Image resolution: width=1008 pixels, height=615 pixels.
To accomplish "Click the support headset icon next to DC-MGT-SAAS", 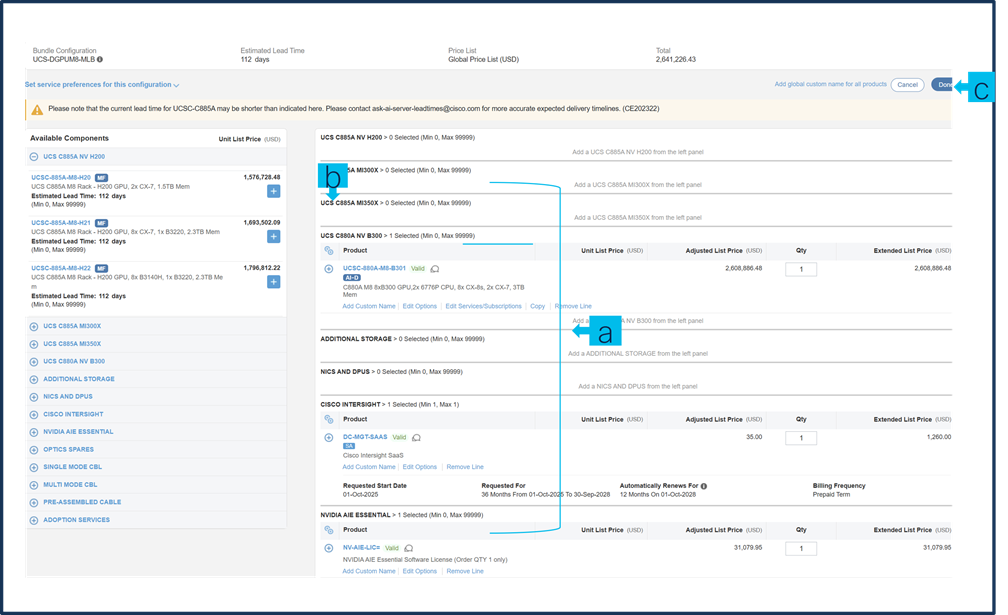I will pos(417,438).
